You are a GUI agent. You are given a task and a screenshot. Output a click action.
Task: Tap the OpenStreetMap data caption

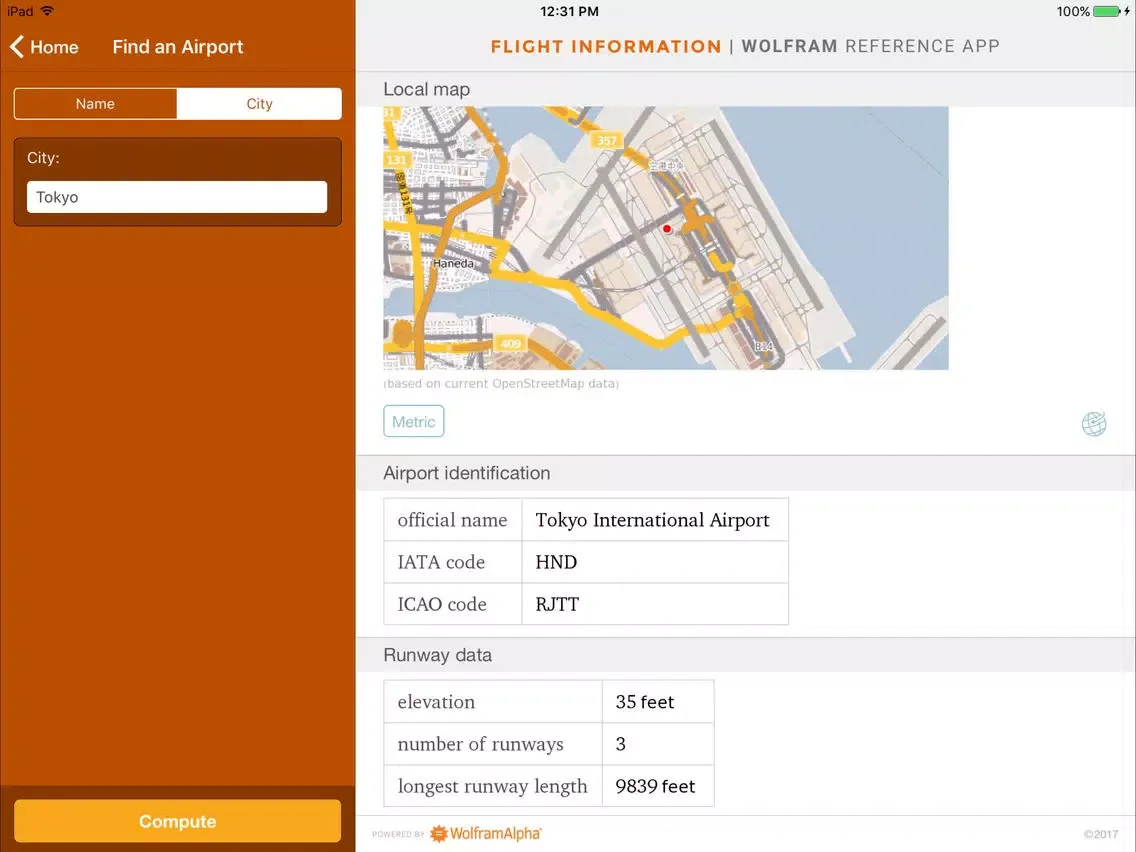pyautogui.click(x=501, y=384)
